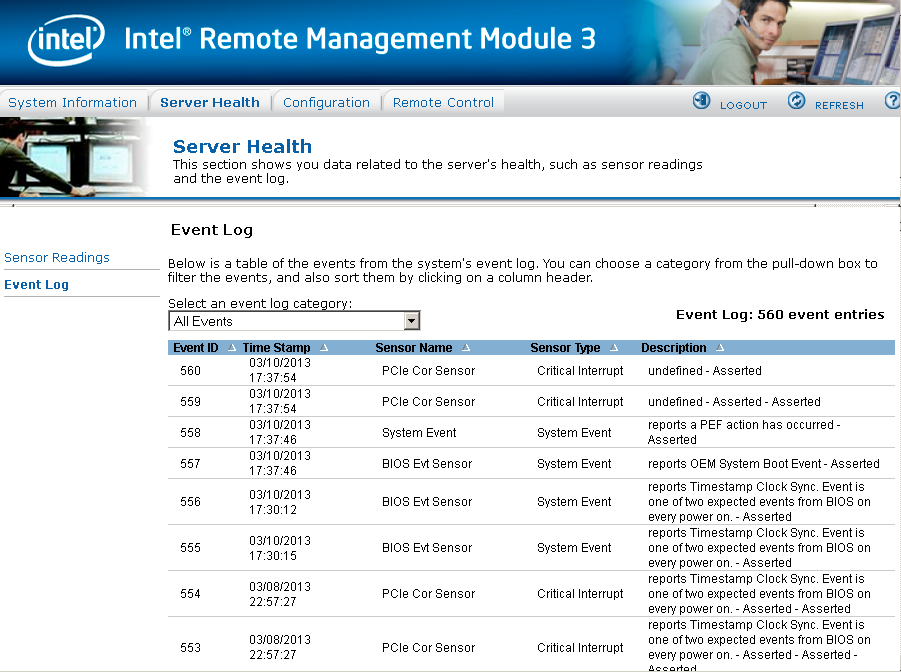Select event ID 559 cell

pyautogui.click(x=190, y=402)
